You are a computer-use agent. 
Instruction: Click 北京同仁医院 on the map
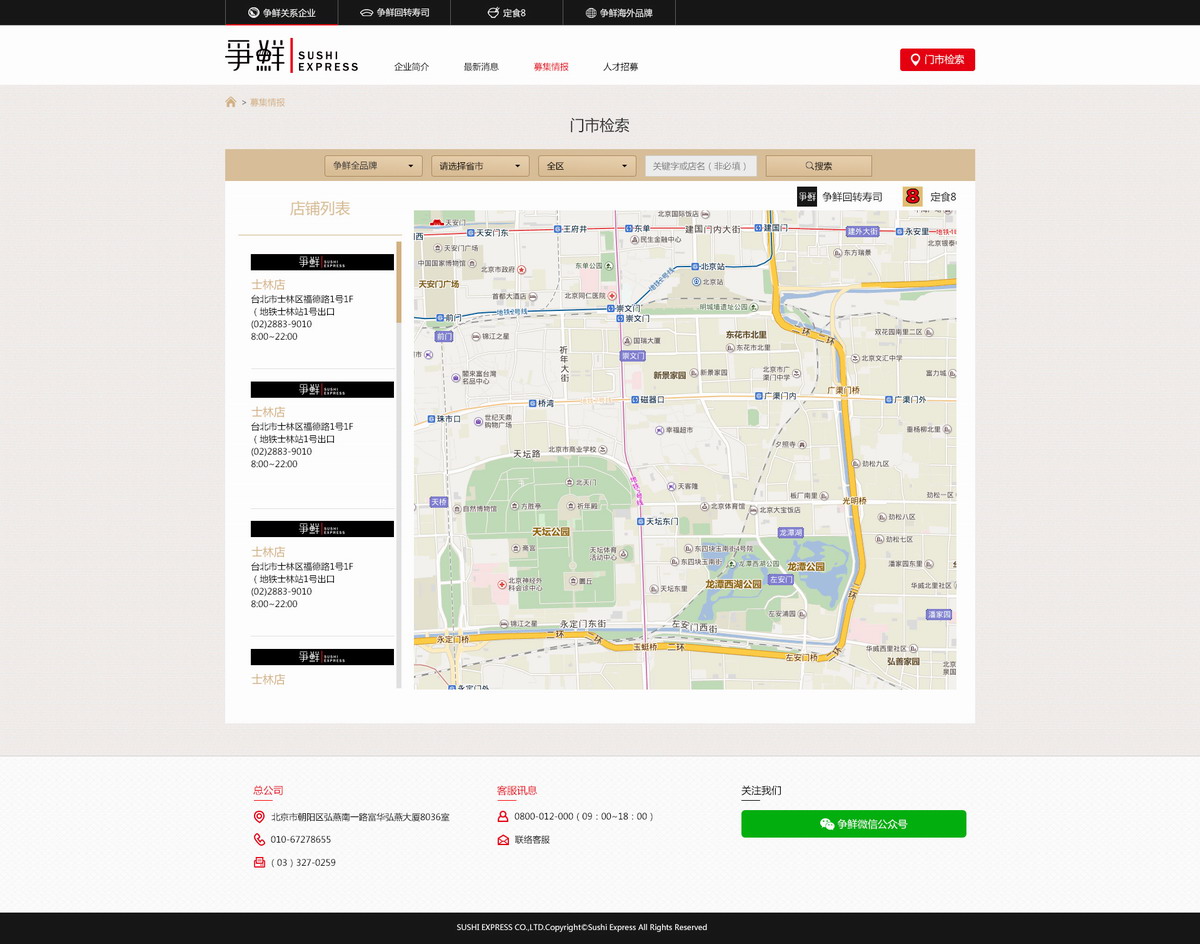pyautogui.click(x=590, y=296)
